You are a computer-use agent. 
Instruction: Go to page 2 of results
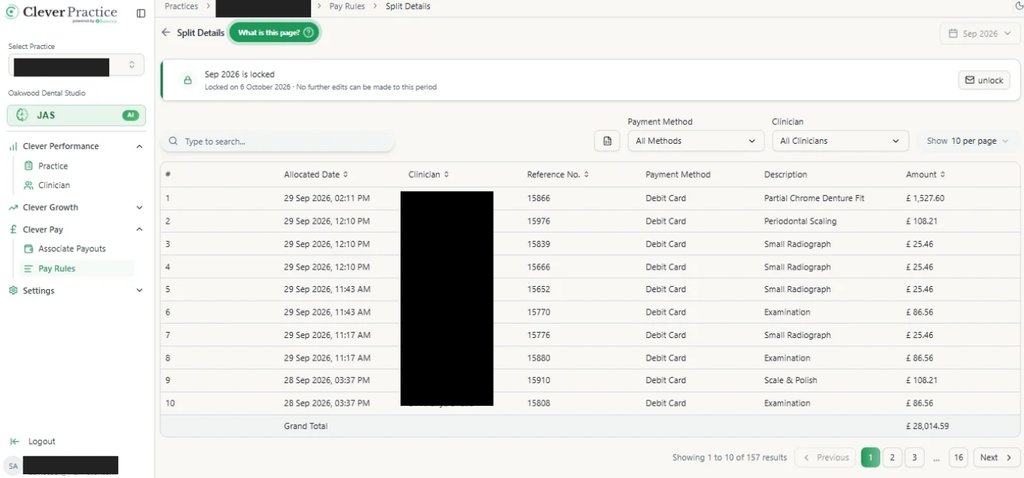coord(892,458)
